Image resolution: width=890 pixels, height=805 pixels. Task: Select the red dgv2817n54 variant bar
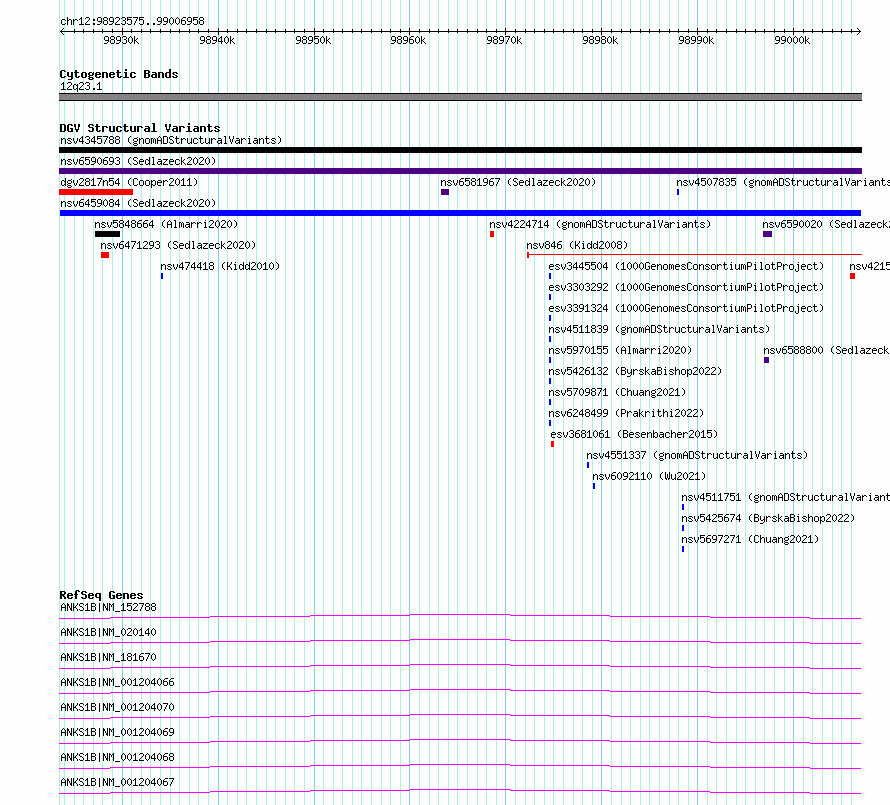96,192
